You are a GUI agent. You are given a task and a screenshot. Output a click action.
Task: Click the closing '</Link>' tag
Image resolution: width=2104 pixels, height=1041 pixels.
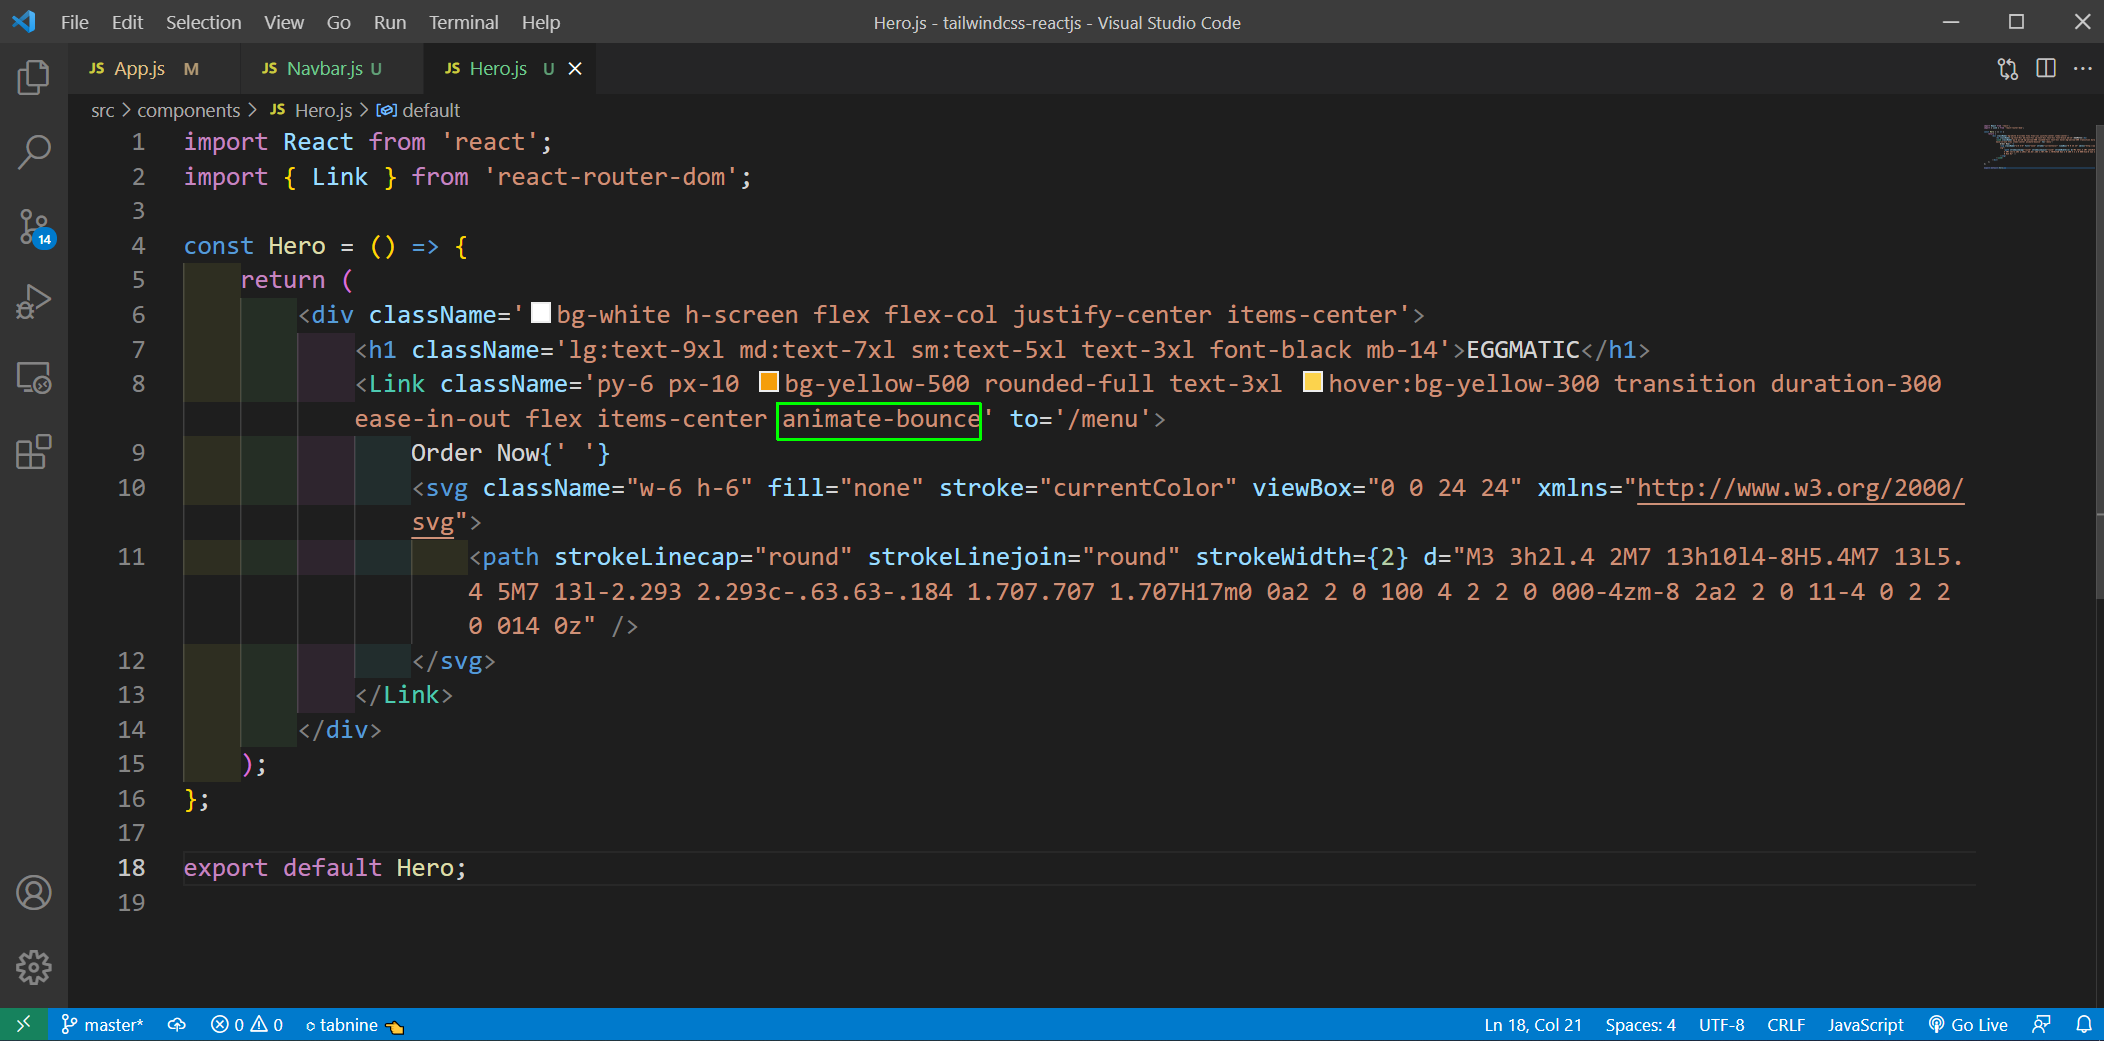point(404,695)
